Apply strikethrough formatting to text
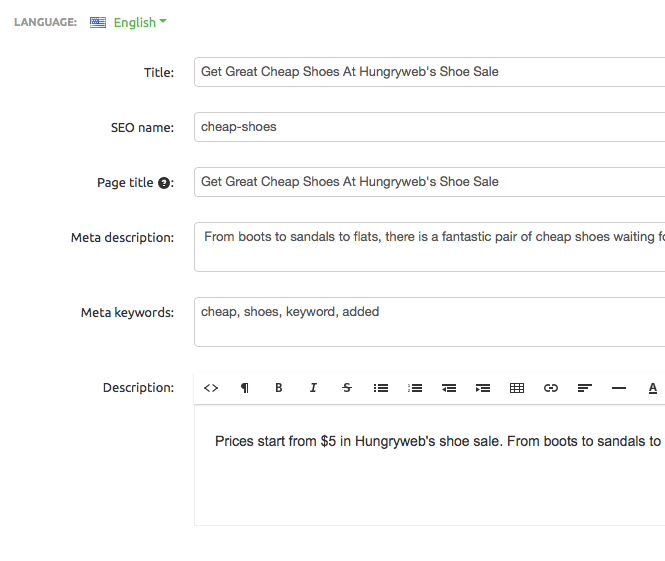665x561 pixels. [x=347, y=388]
